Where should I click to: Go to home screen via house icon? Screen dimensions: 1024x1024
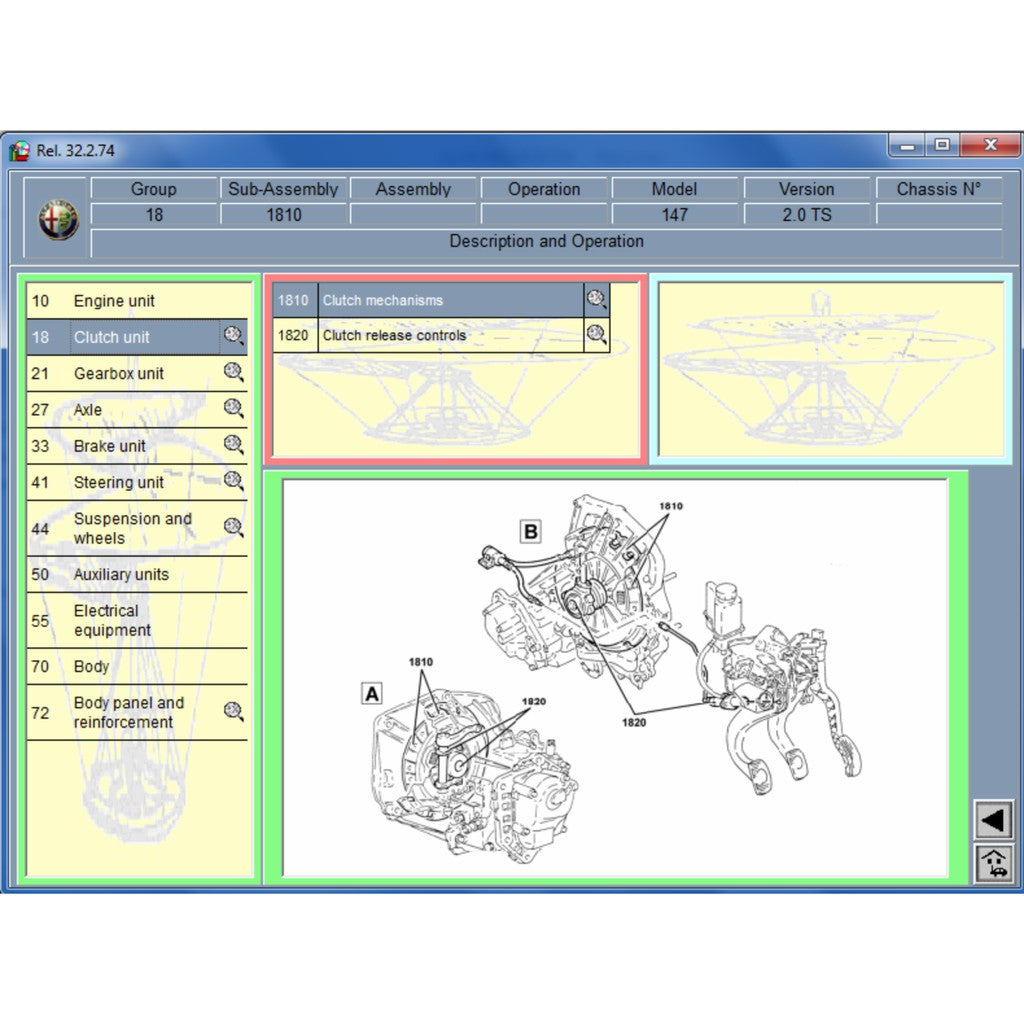994,863
